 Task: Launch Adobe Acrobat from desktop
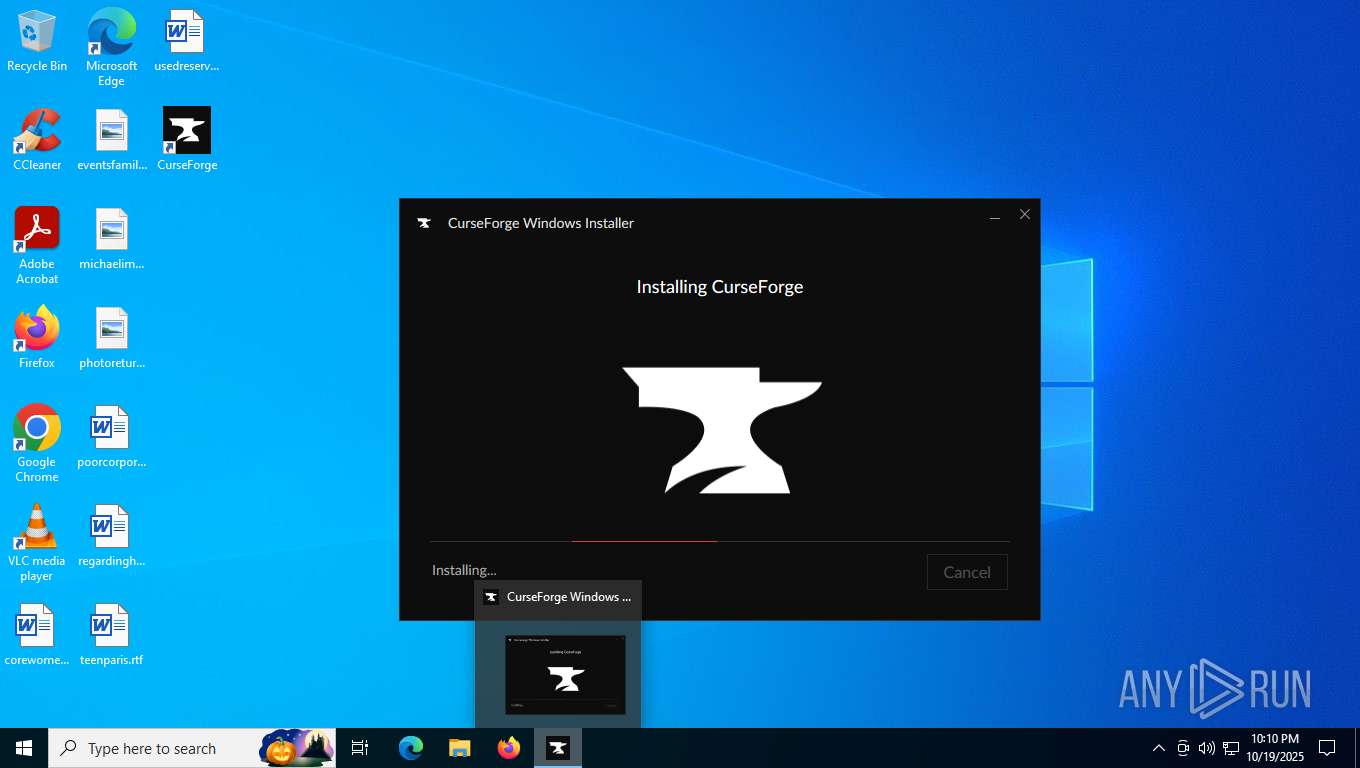coord(37,246)
